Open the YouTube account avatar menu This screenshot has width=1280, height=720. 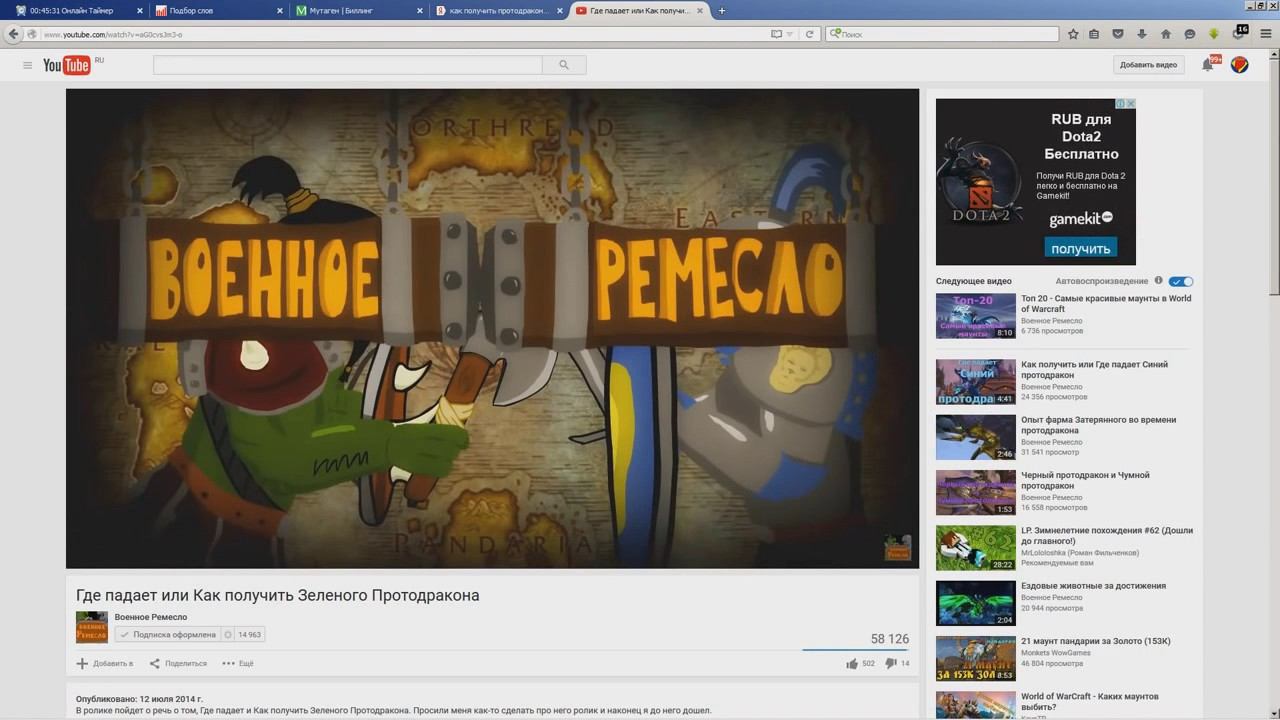tap(1239, 65)
